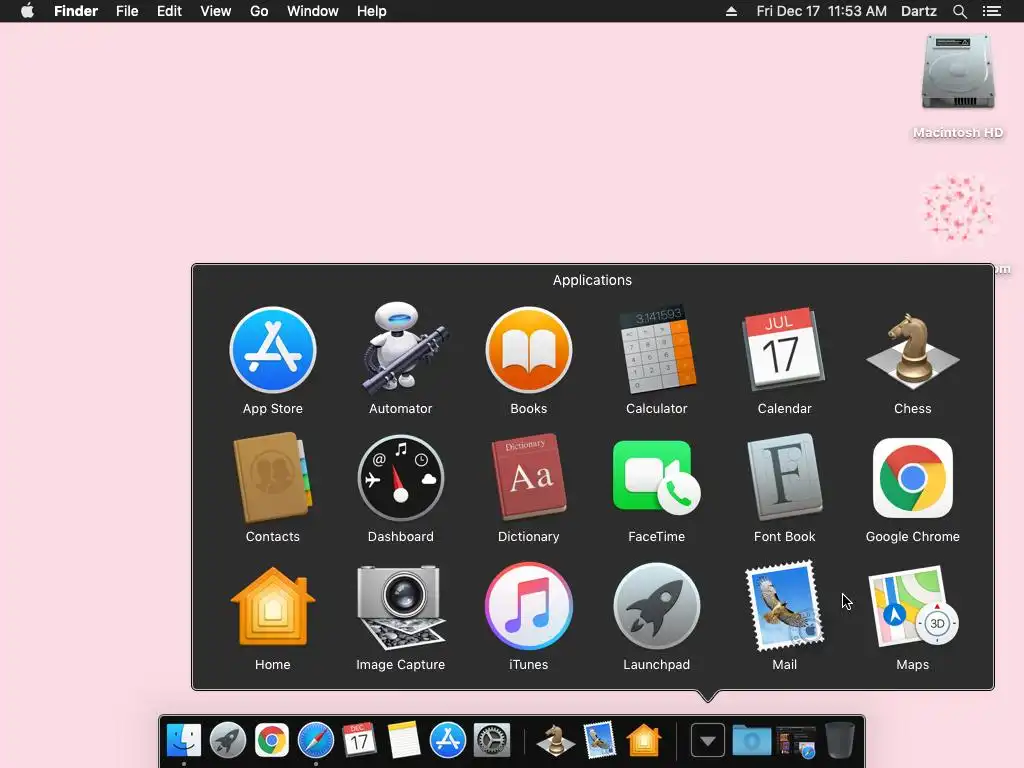Click Google Chrome in the Dock
Image resolution: width=1024 pixels, height=768 pixels.
(272, 741)
